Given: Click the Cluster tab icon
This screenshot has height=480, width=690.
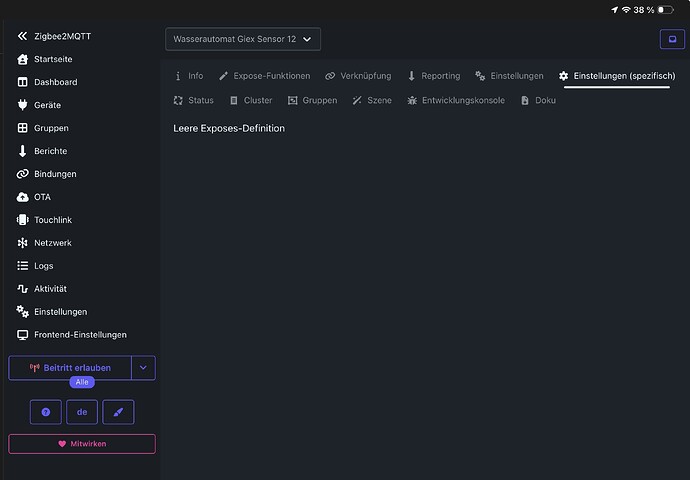Looking at the screenshot, I should 234,100.
